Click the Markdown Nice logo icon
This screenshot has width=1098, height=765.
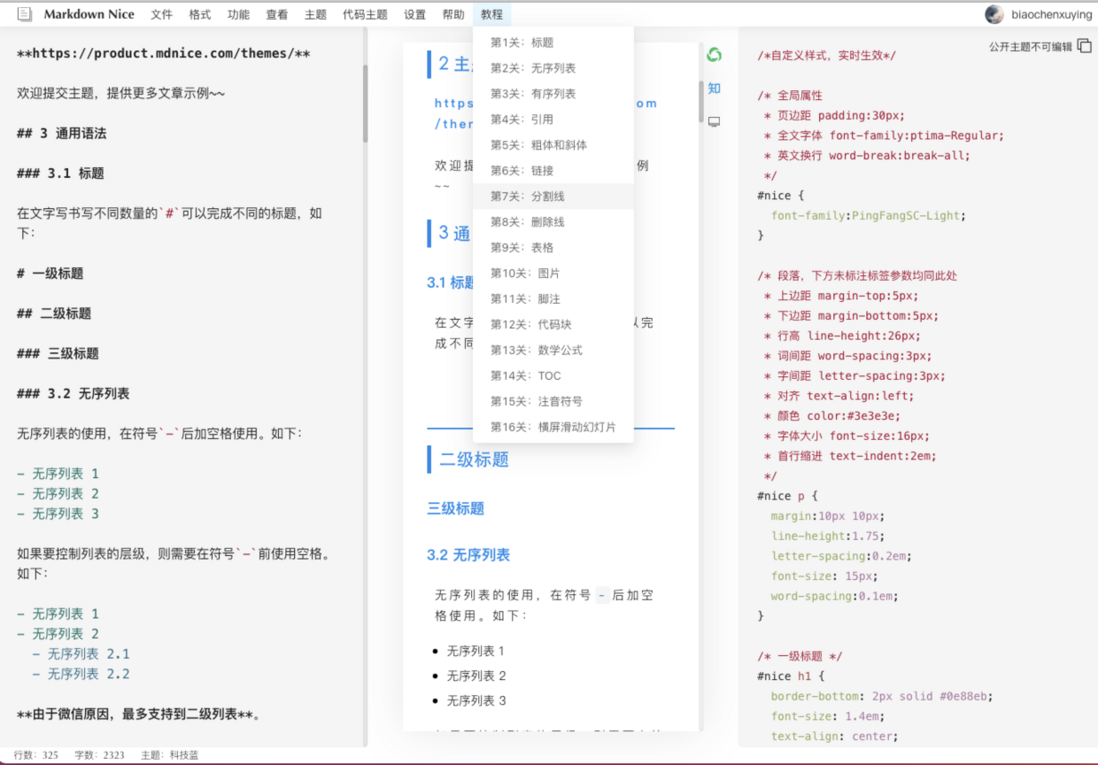pos(24,14)
